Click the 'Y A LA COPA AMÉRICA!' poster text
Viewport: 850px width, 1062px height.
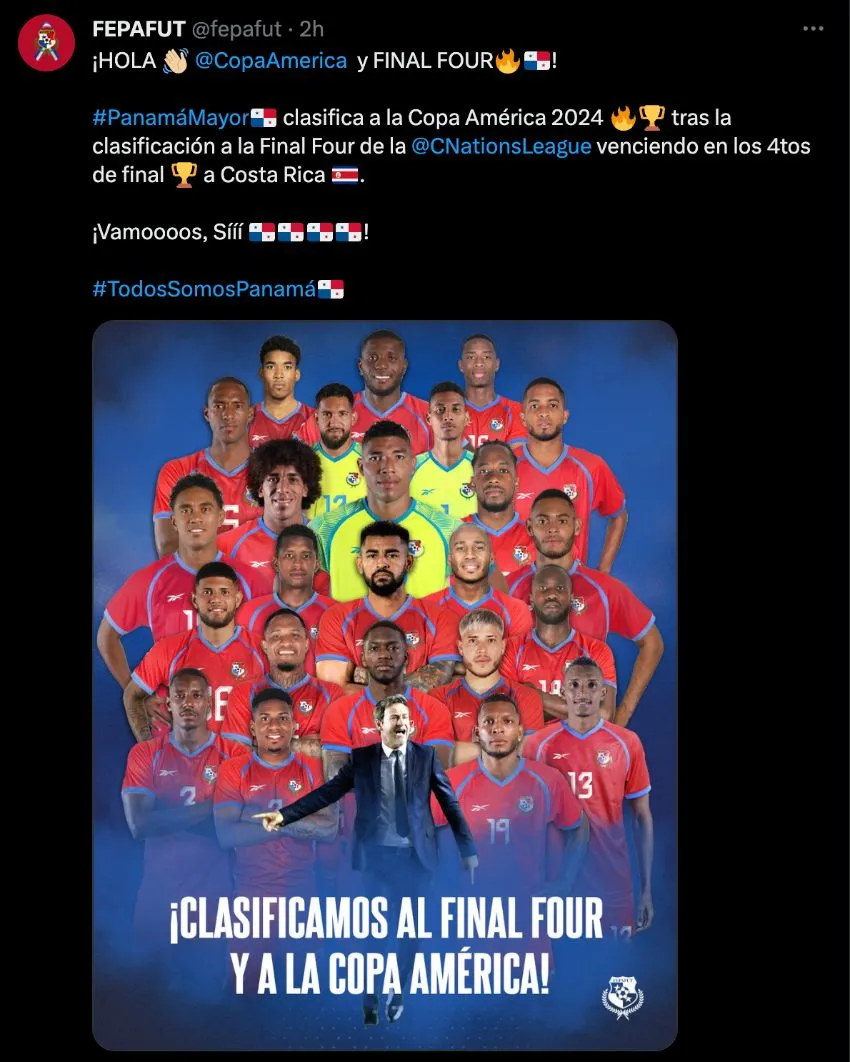[389, 973]
